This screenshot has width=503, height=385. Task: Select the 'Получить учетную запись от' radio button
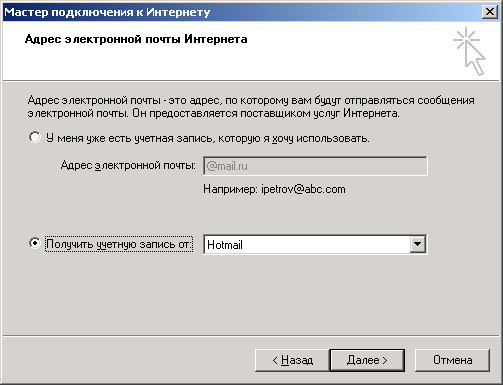coord(35,243)
